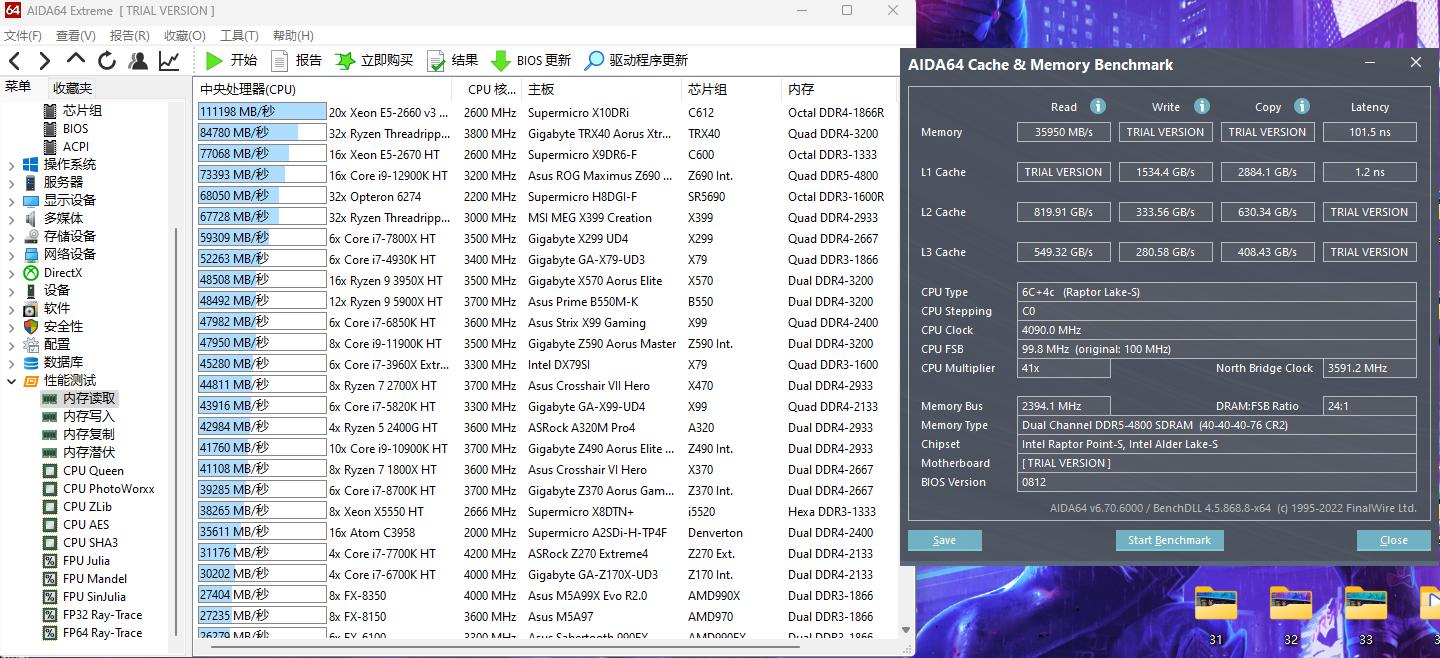Click 立即购买 toolbar button
This screenshot has width=1440, height=658.
coord(374,60)
